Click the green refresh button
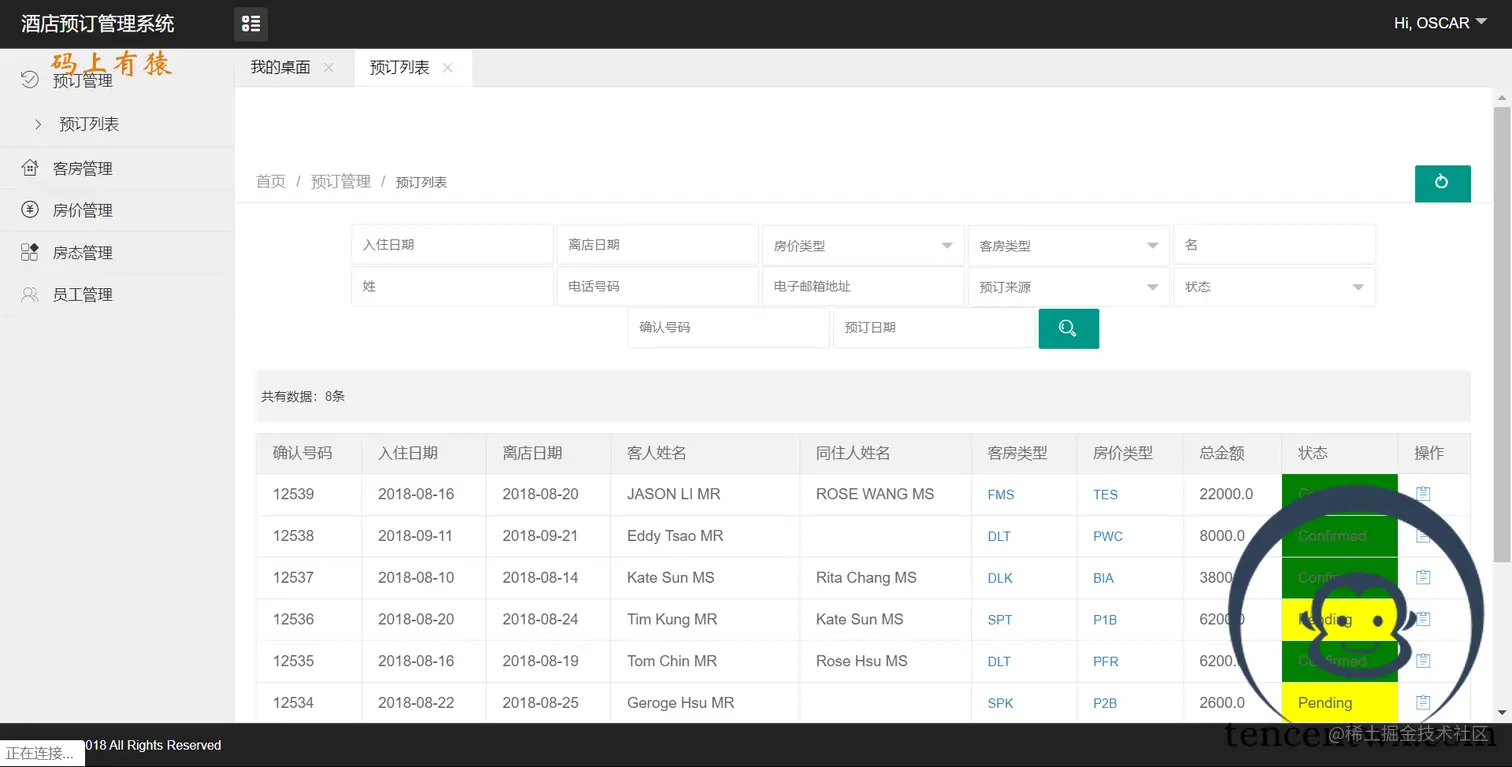The width and height of the screenshot is (1512, 767). 1442,183
